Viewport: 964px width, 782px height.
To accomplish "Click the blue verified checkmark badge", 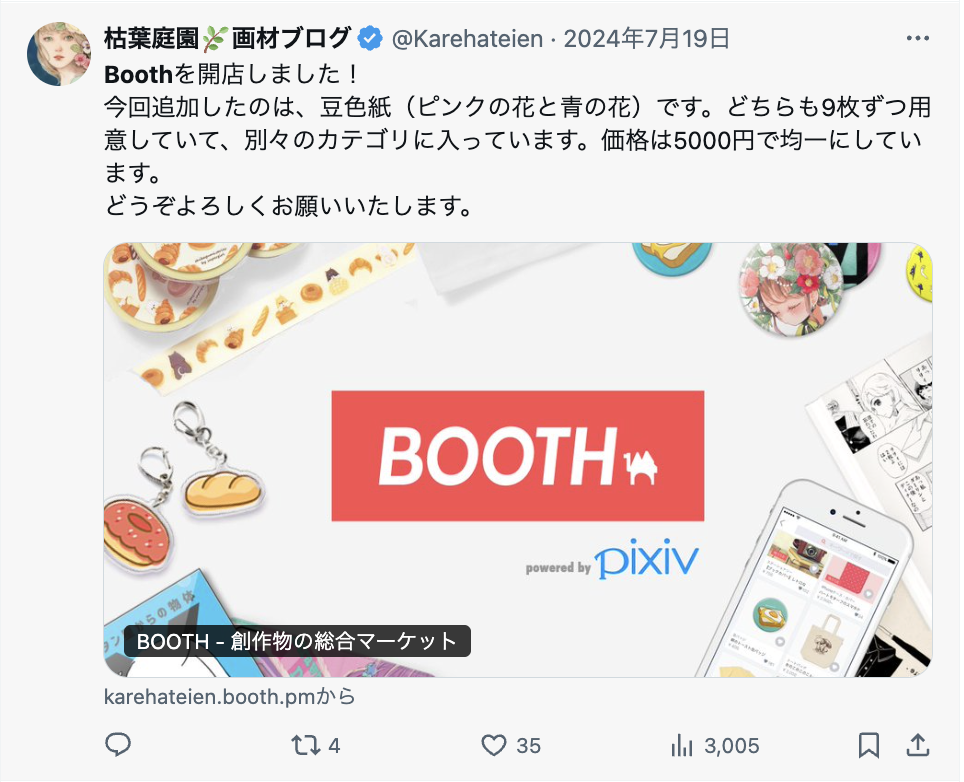I will coord(370,38).
